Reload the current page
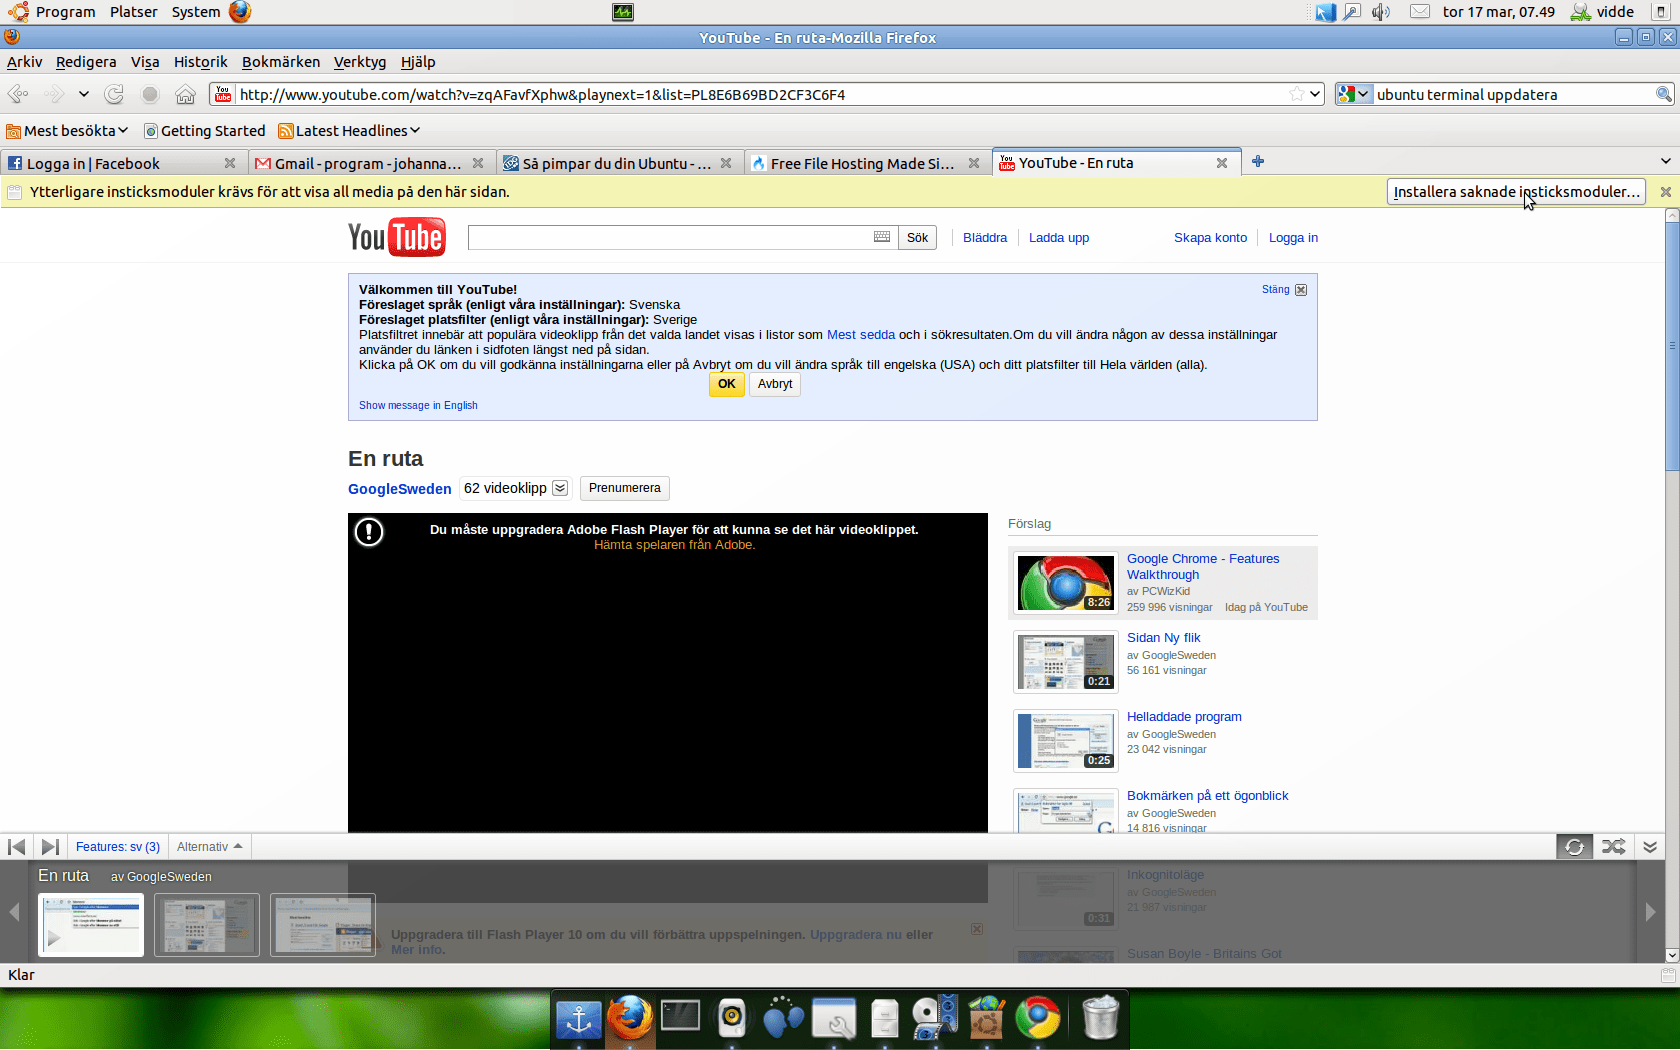 114,94
